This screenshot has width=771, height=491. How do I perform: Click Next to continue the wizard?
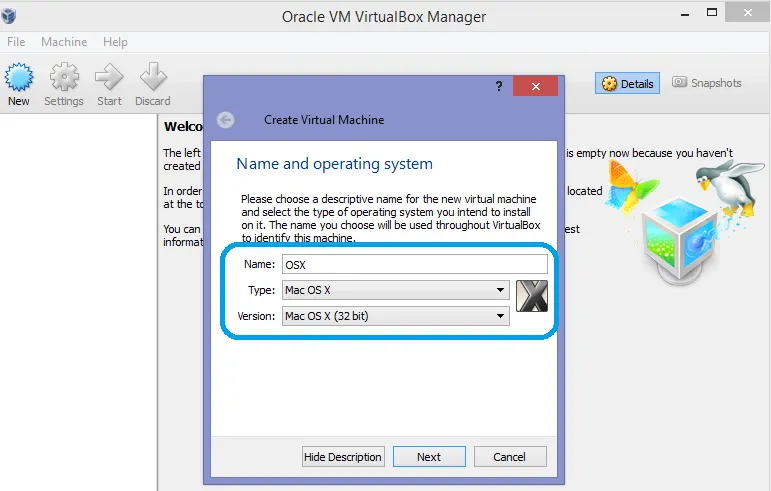coord(429,457)
